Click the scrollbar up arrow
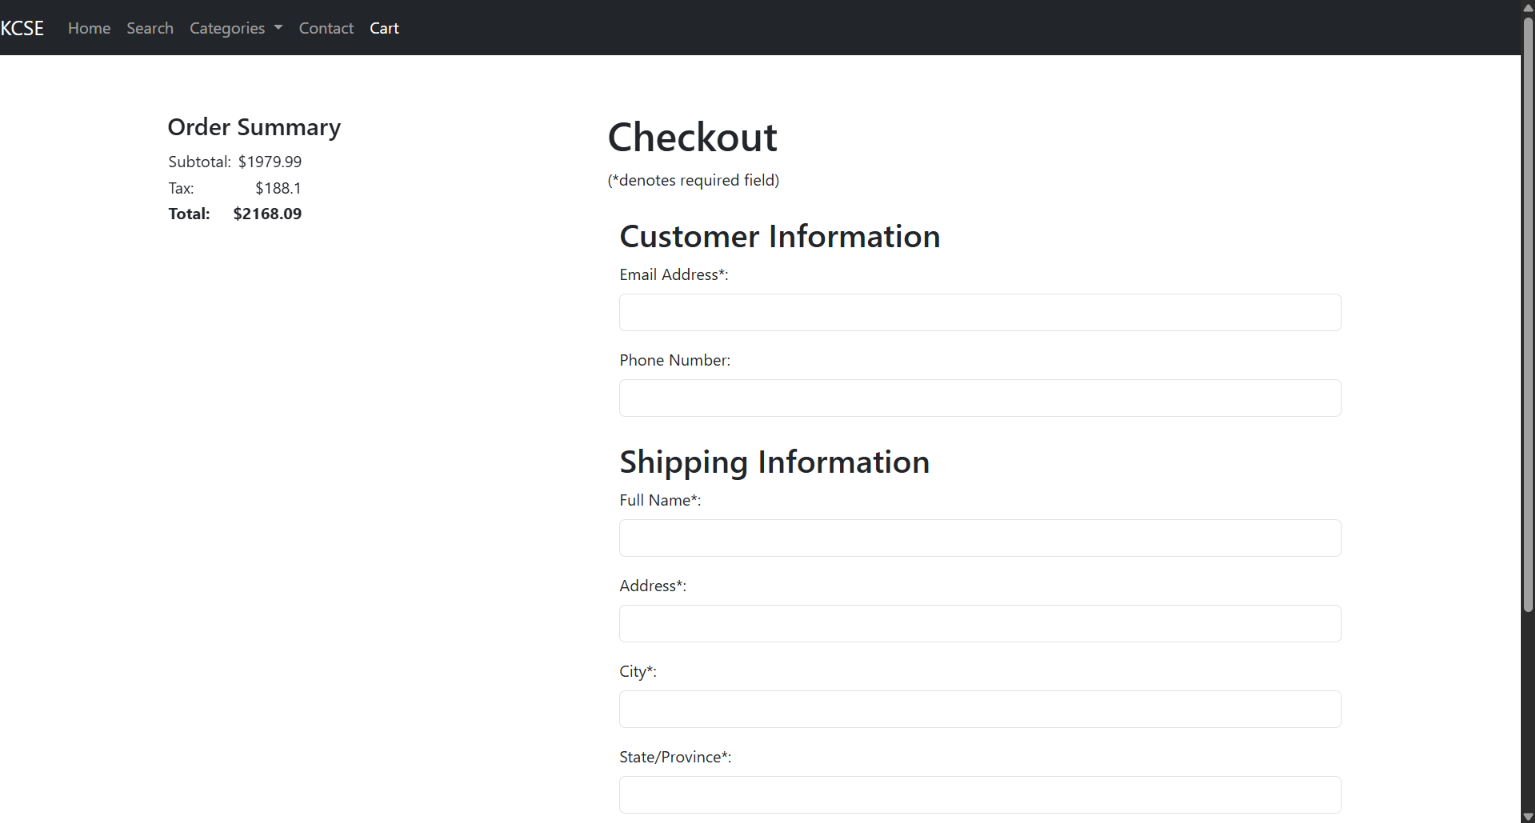The image size is (1535, 823). [x=1528, y=8]
